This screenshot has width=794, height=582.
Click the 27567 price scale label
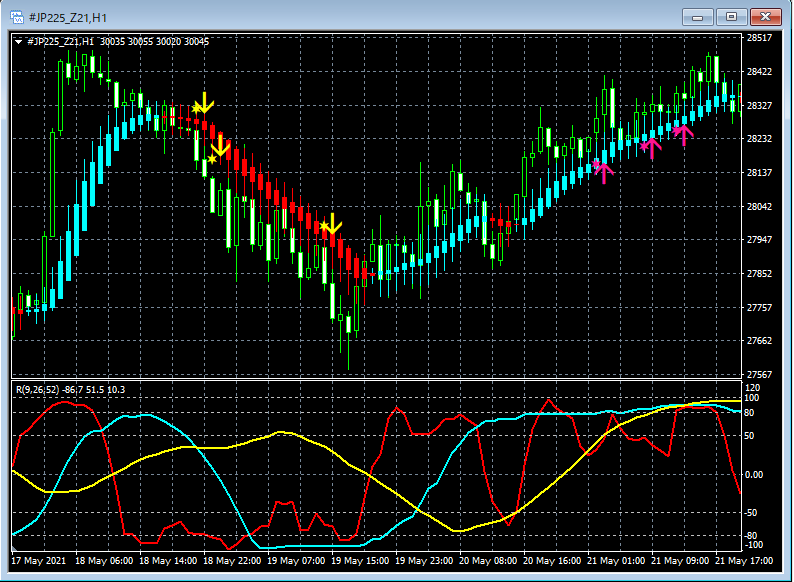(x=759, y=374)
